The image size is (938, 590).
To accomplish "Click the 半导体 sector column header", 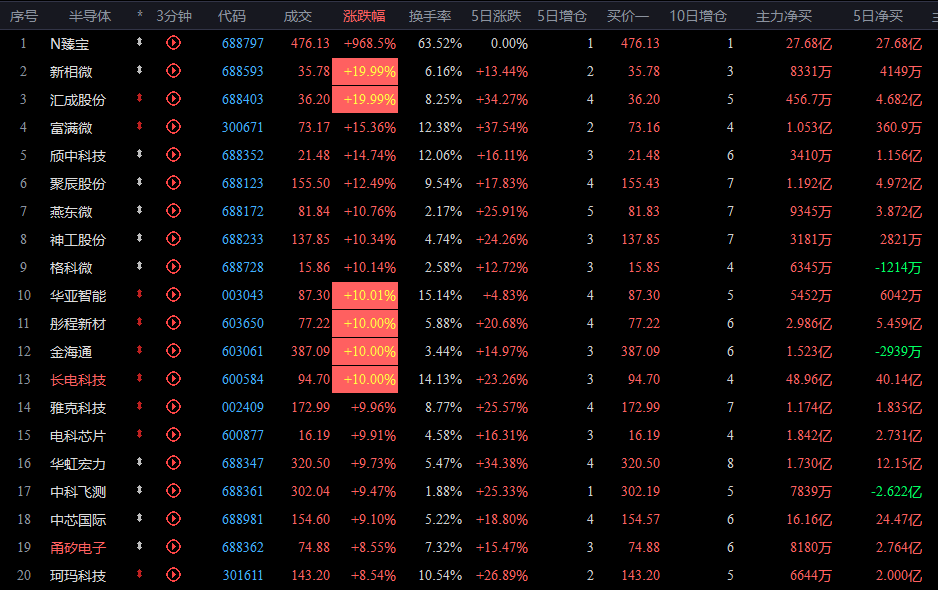I will point(90,16).
